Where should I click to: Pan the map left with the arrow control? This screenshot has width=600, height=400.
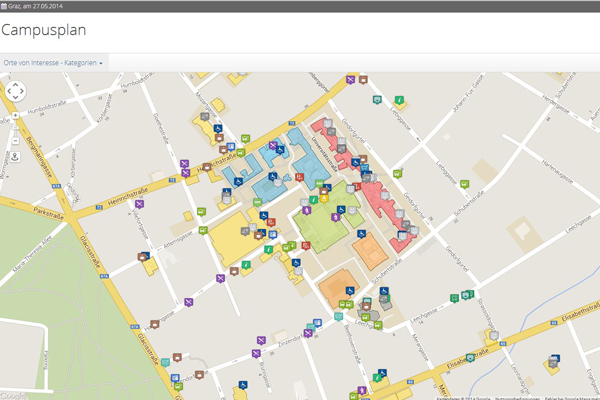(8, 91)
